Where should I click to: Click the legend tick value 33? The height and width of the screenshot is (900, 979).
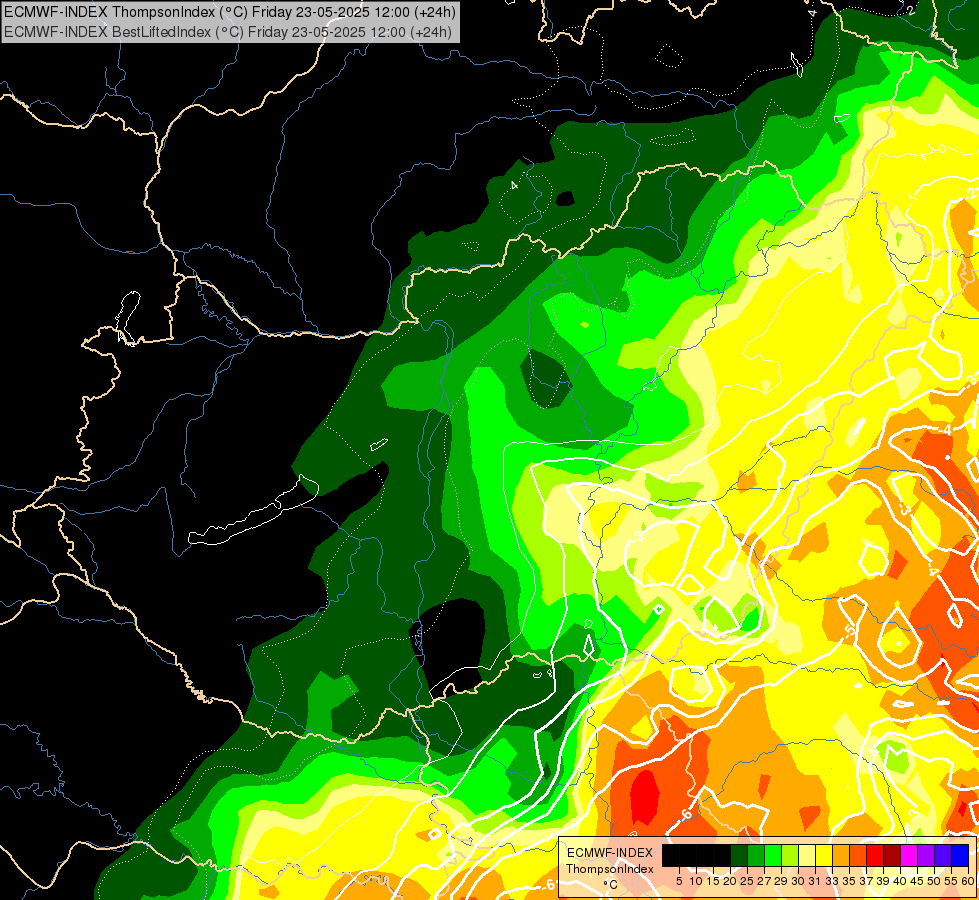[832, 881]
